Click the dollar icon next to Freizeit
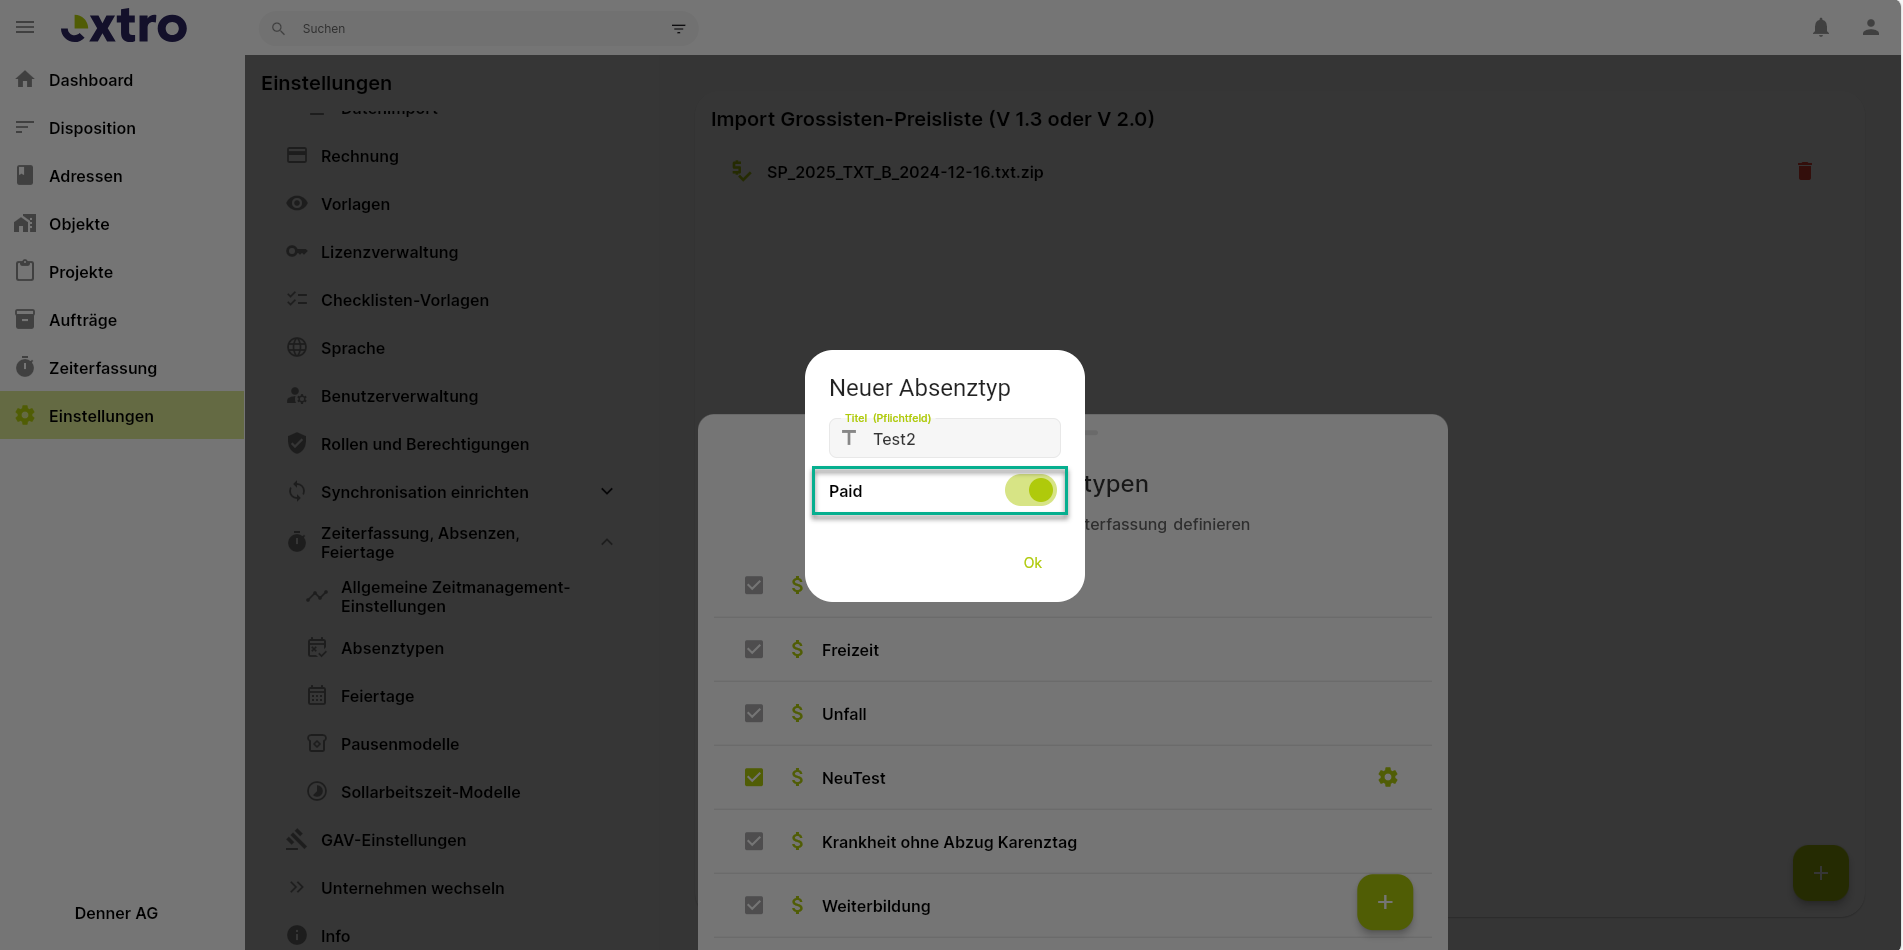The image size is (1903, 950). point(797,649)
